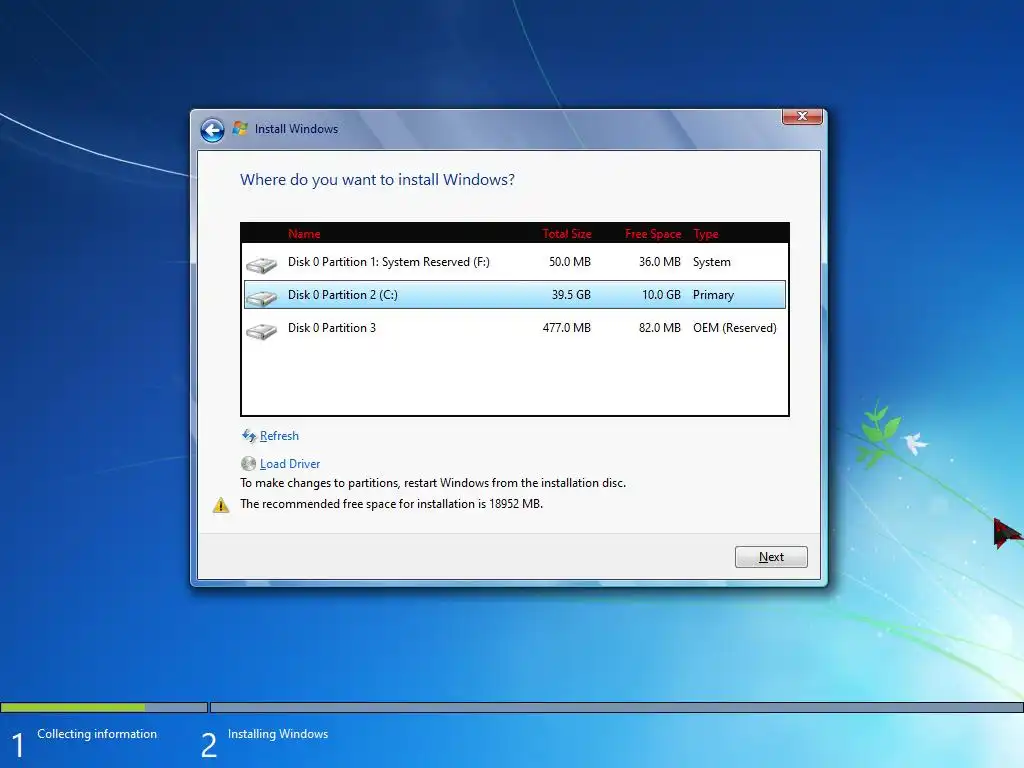Select the Disk 0 Partition 3 row

point(515,328)
